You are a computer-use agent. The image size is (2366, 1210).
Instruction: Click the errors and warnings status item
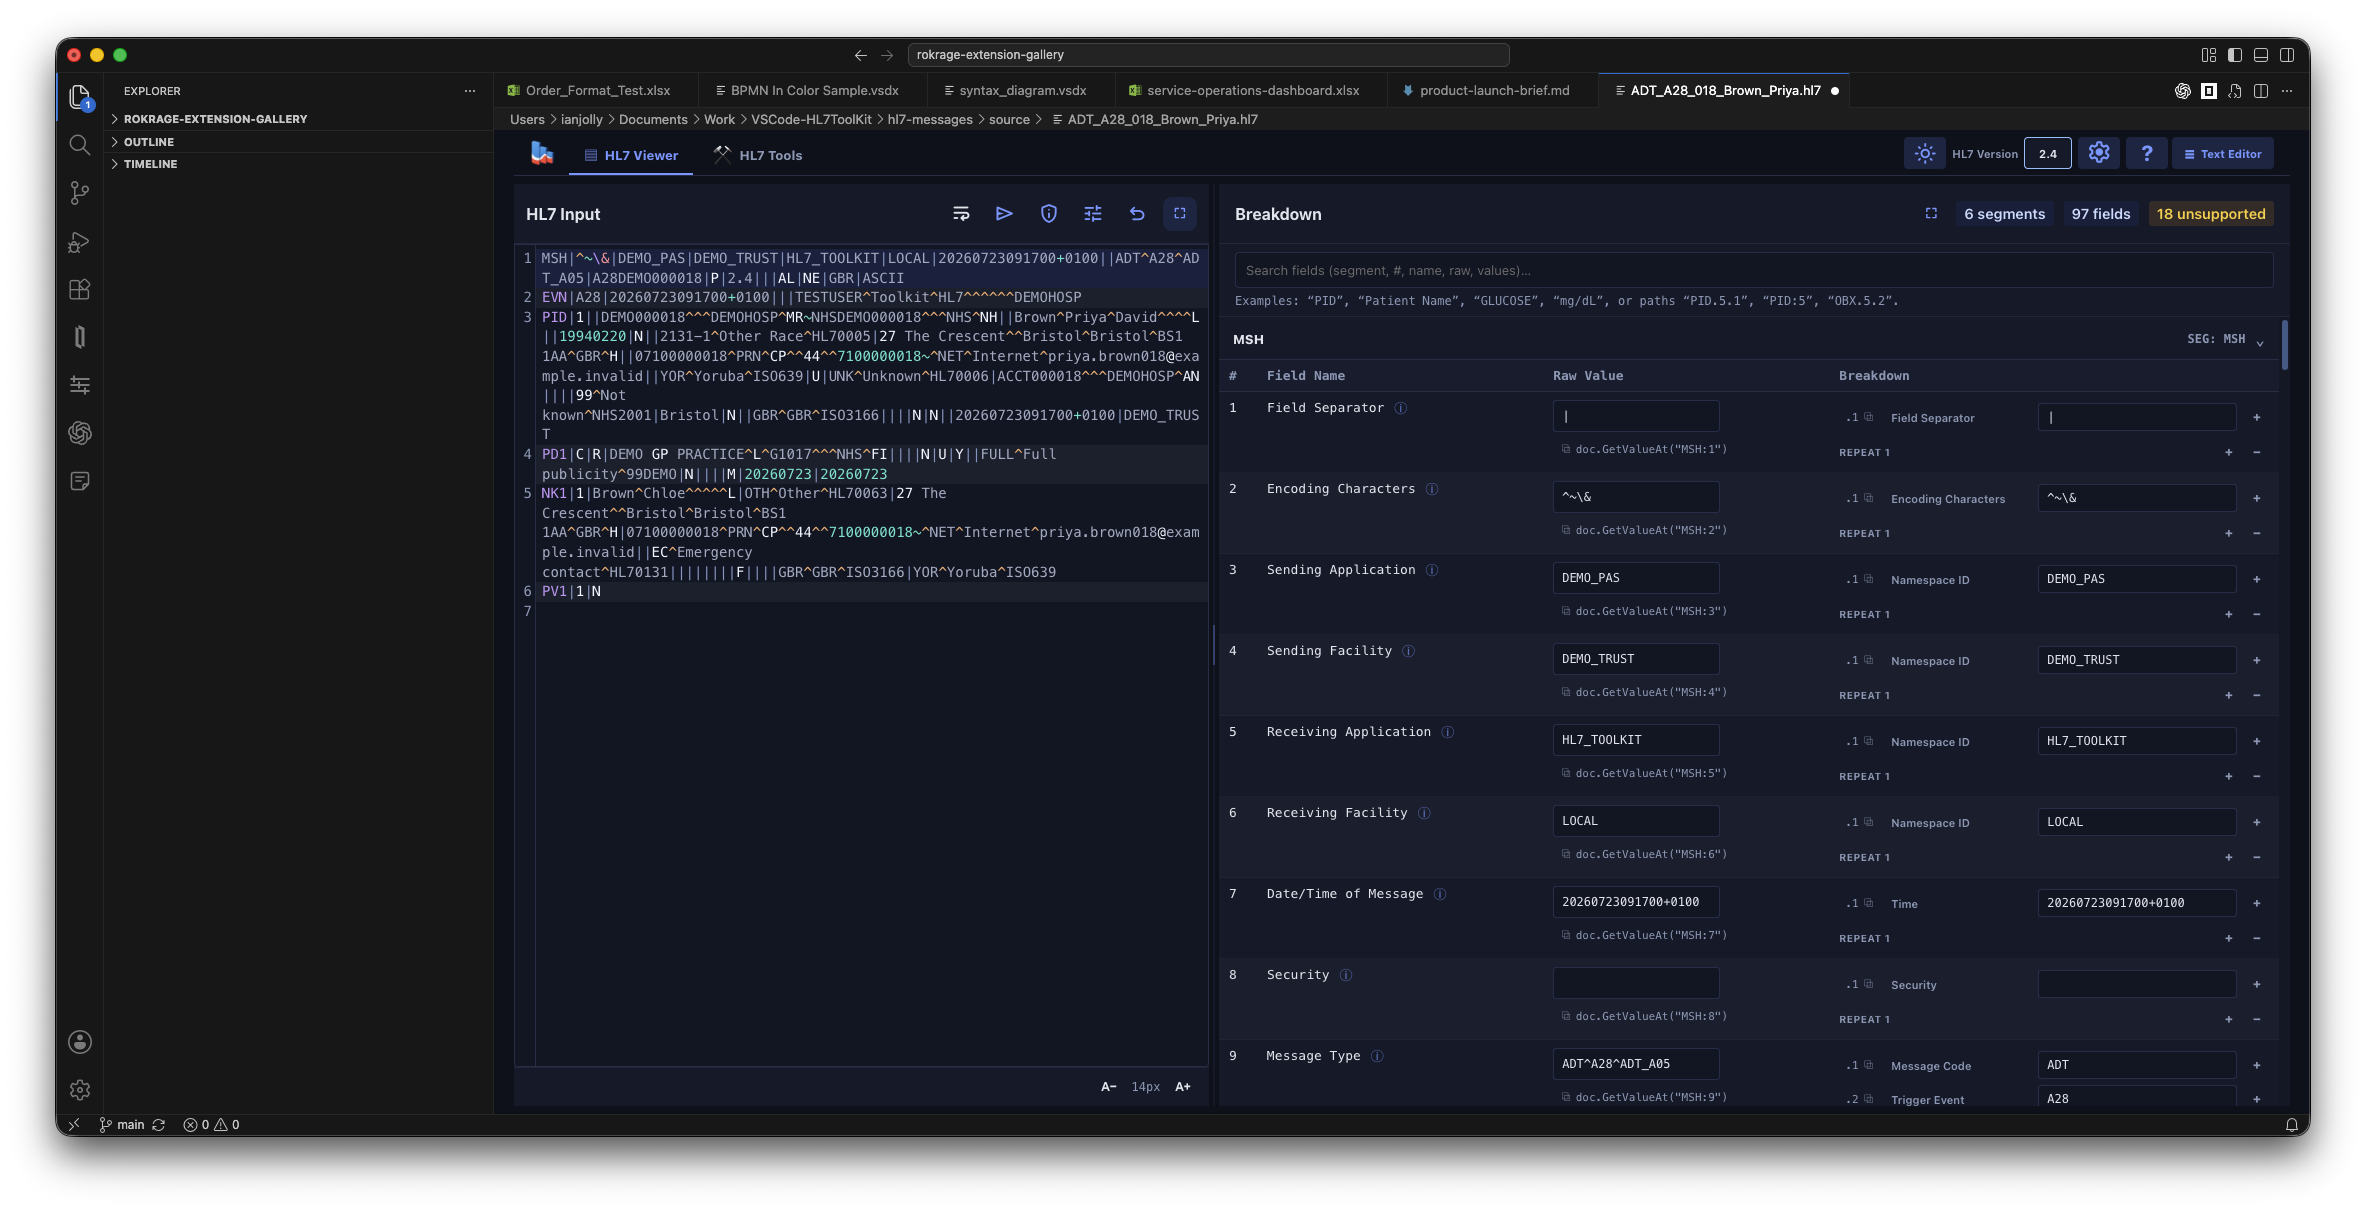coord(211,1125)
